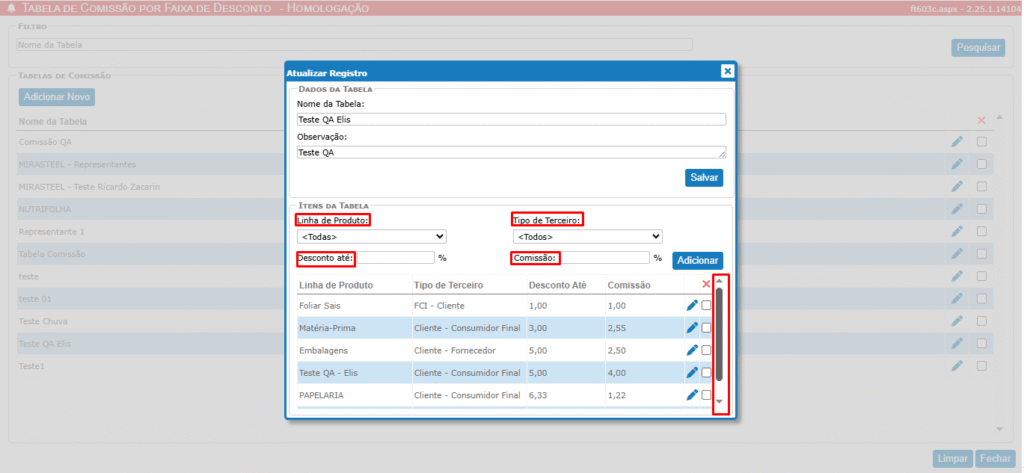Click the Nome da Tabela field in dialog

[510, 119]
